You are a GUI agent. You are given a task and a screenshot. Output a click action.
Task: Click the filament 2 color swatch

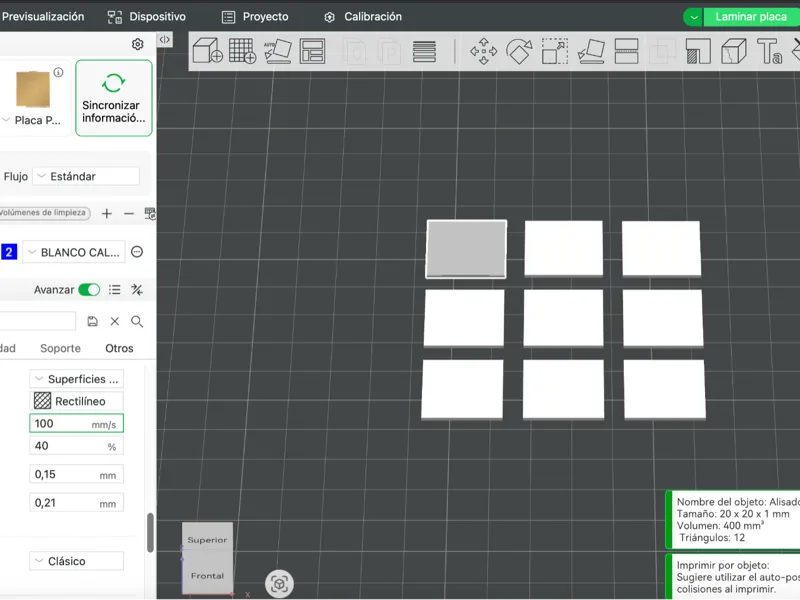pos(9,252)
